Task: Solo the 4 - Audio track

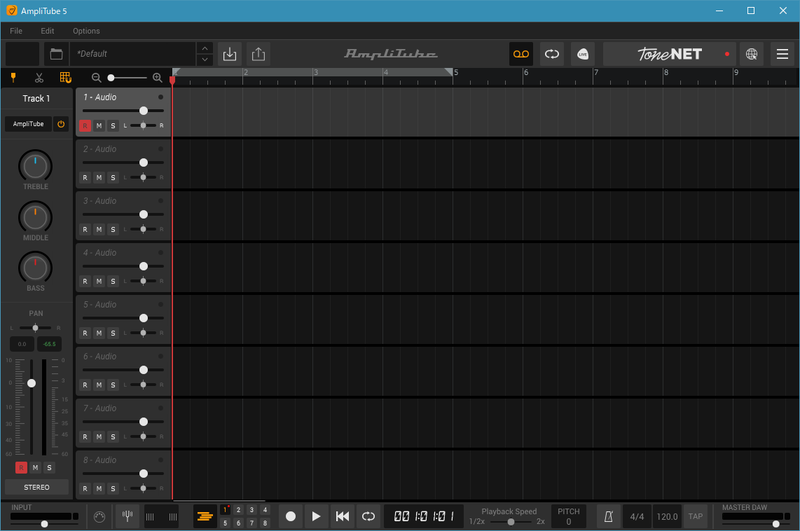Action: 113,281
